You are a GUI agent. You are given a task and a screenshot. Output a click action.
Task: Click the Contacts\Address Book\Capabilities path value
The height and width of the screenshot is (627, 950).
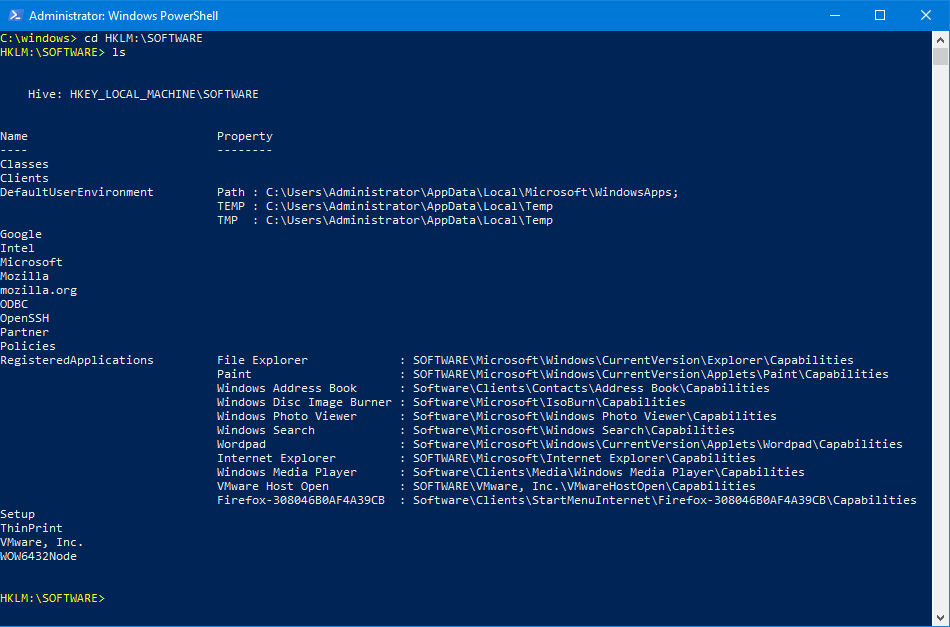pos(591,388)
